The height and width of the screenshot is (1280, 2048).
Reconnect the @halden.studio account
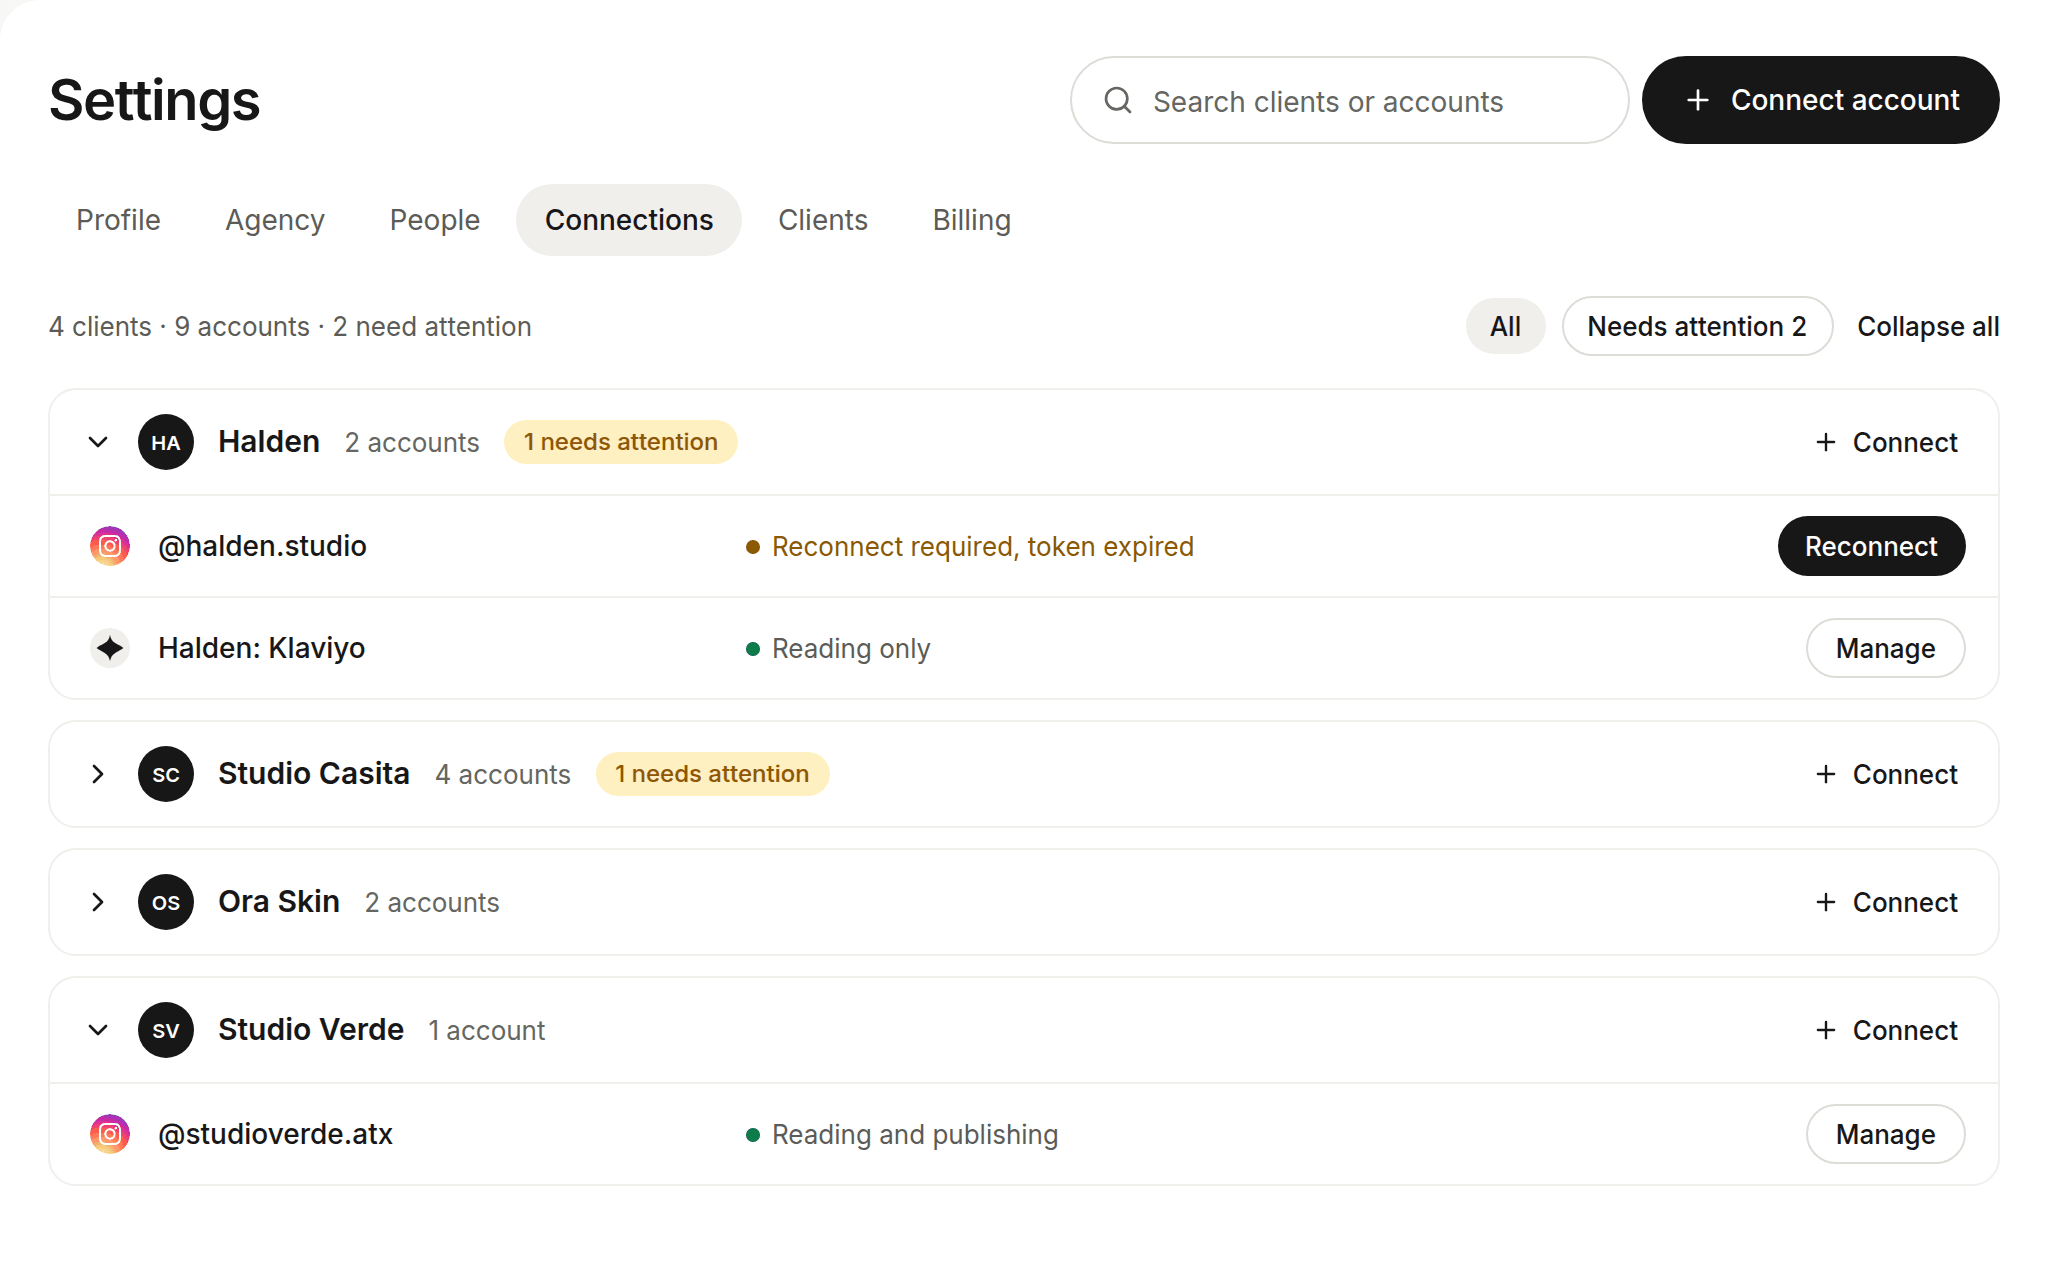pyautogui.click(x=1871, y=546)
